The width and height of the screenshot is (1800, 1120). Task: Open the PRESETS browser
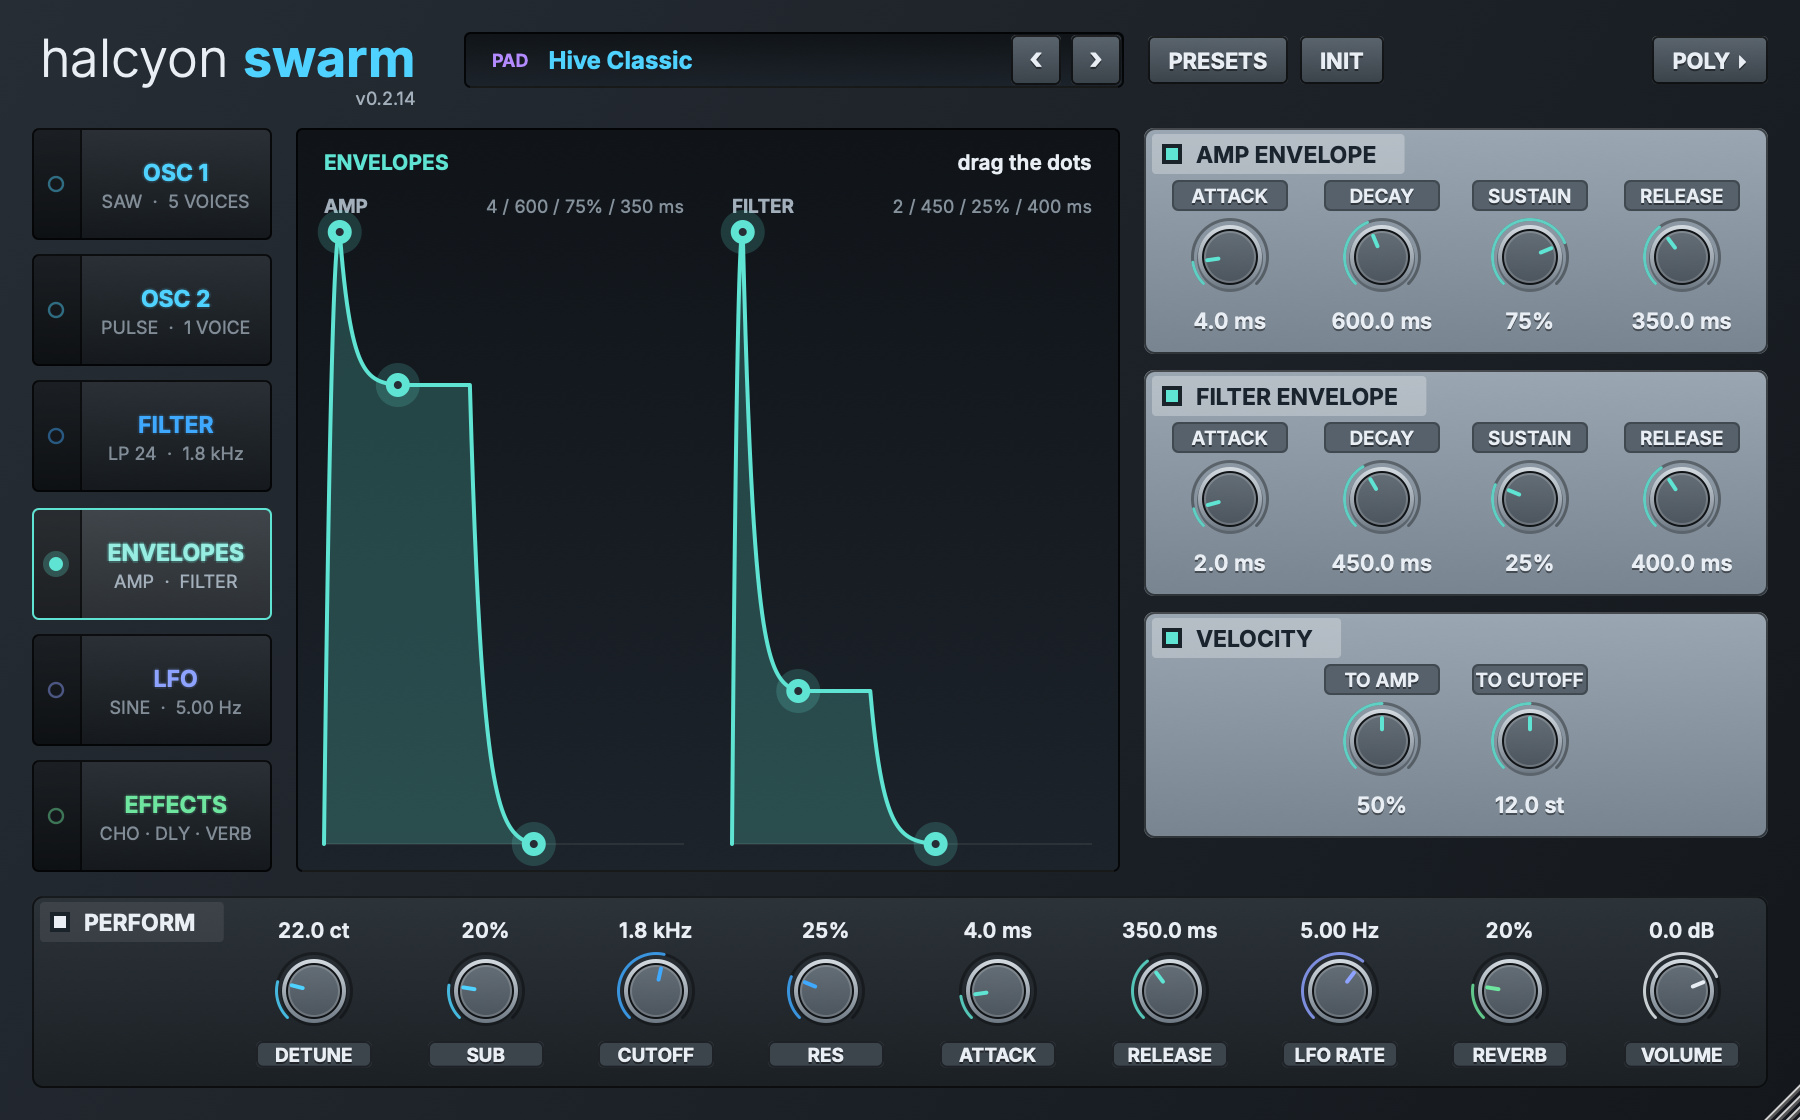click(x=1217, y=61)
